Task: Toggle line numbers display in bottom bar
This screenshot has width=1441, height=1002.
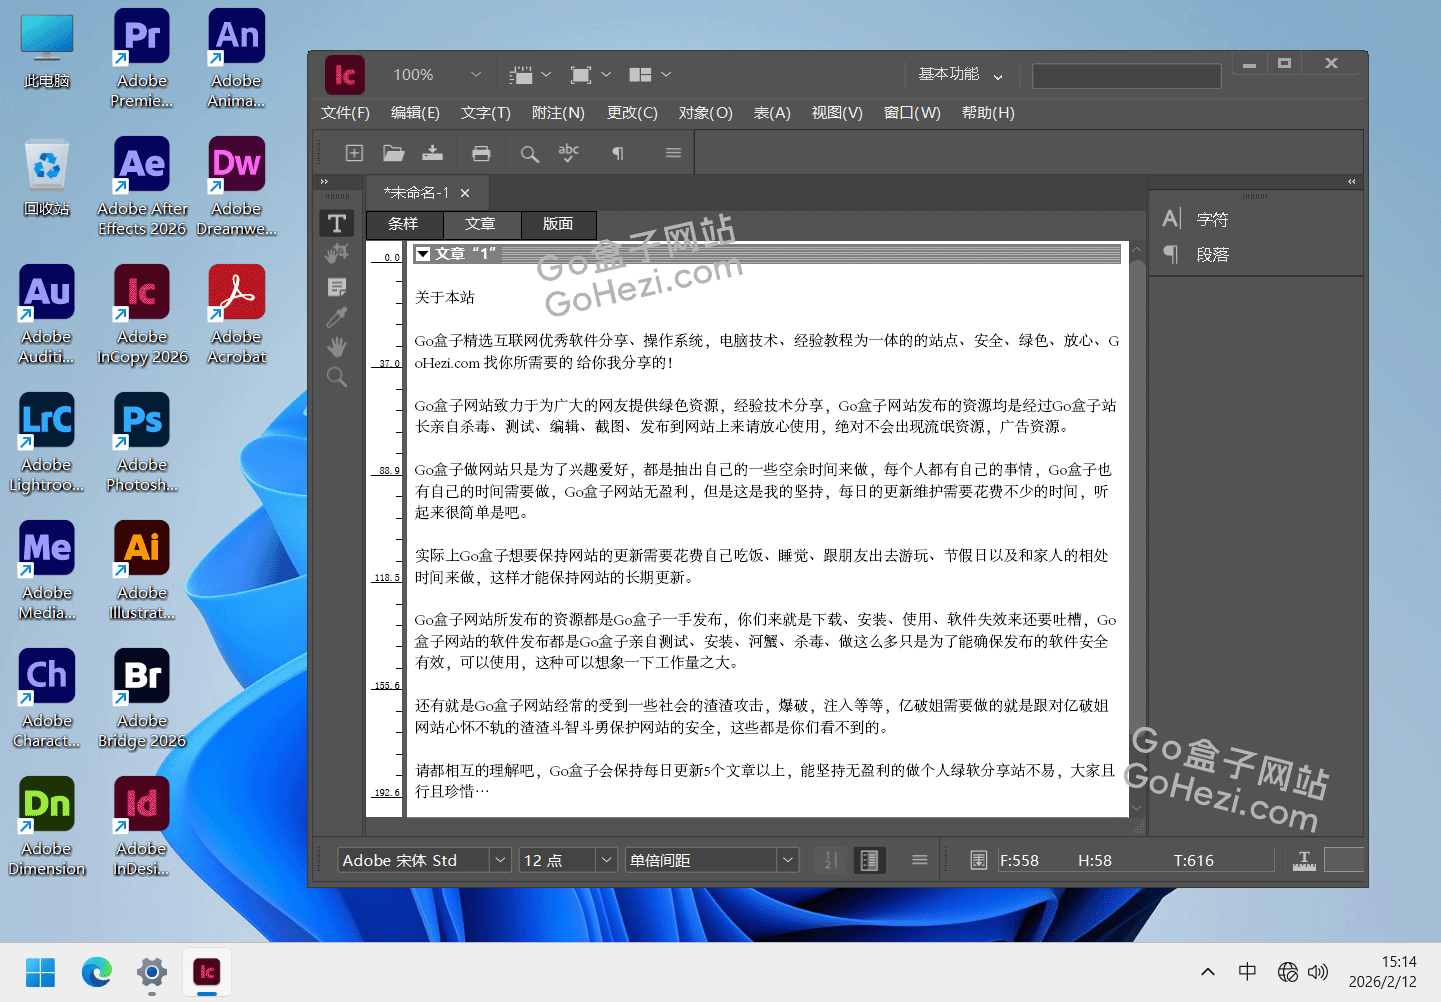Action: click(x=829, y=860)
